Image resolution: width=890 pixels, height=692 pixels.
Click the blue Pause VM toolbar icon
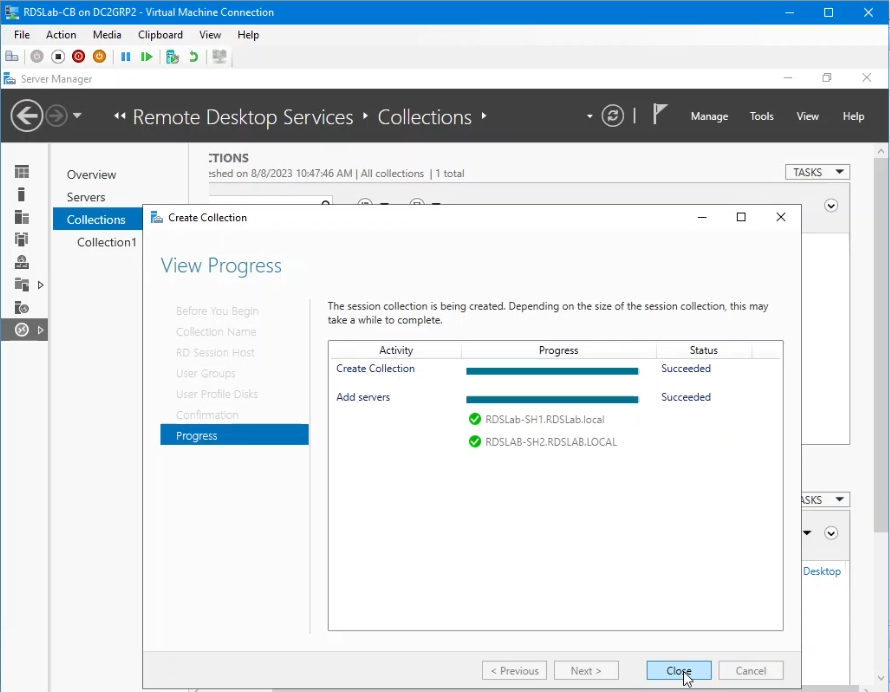126,57
